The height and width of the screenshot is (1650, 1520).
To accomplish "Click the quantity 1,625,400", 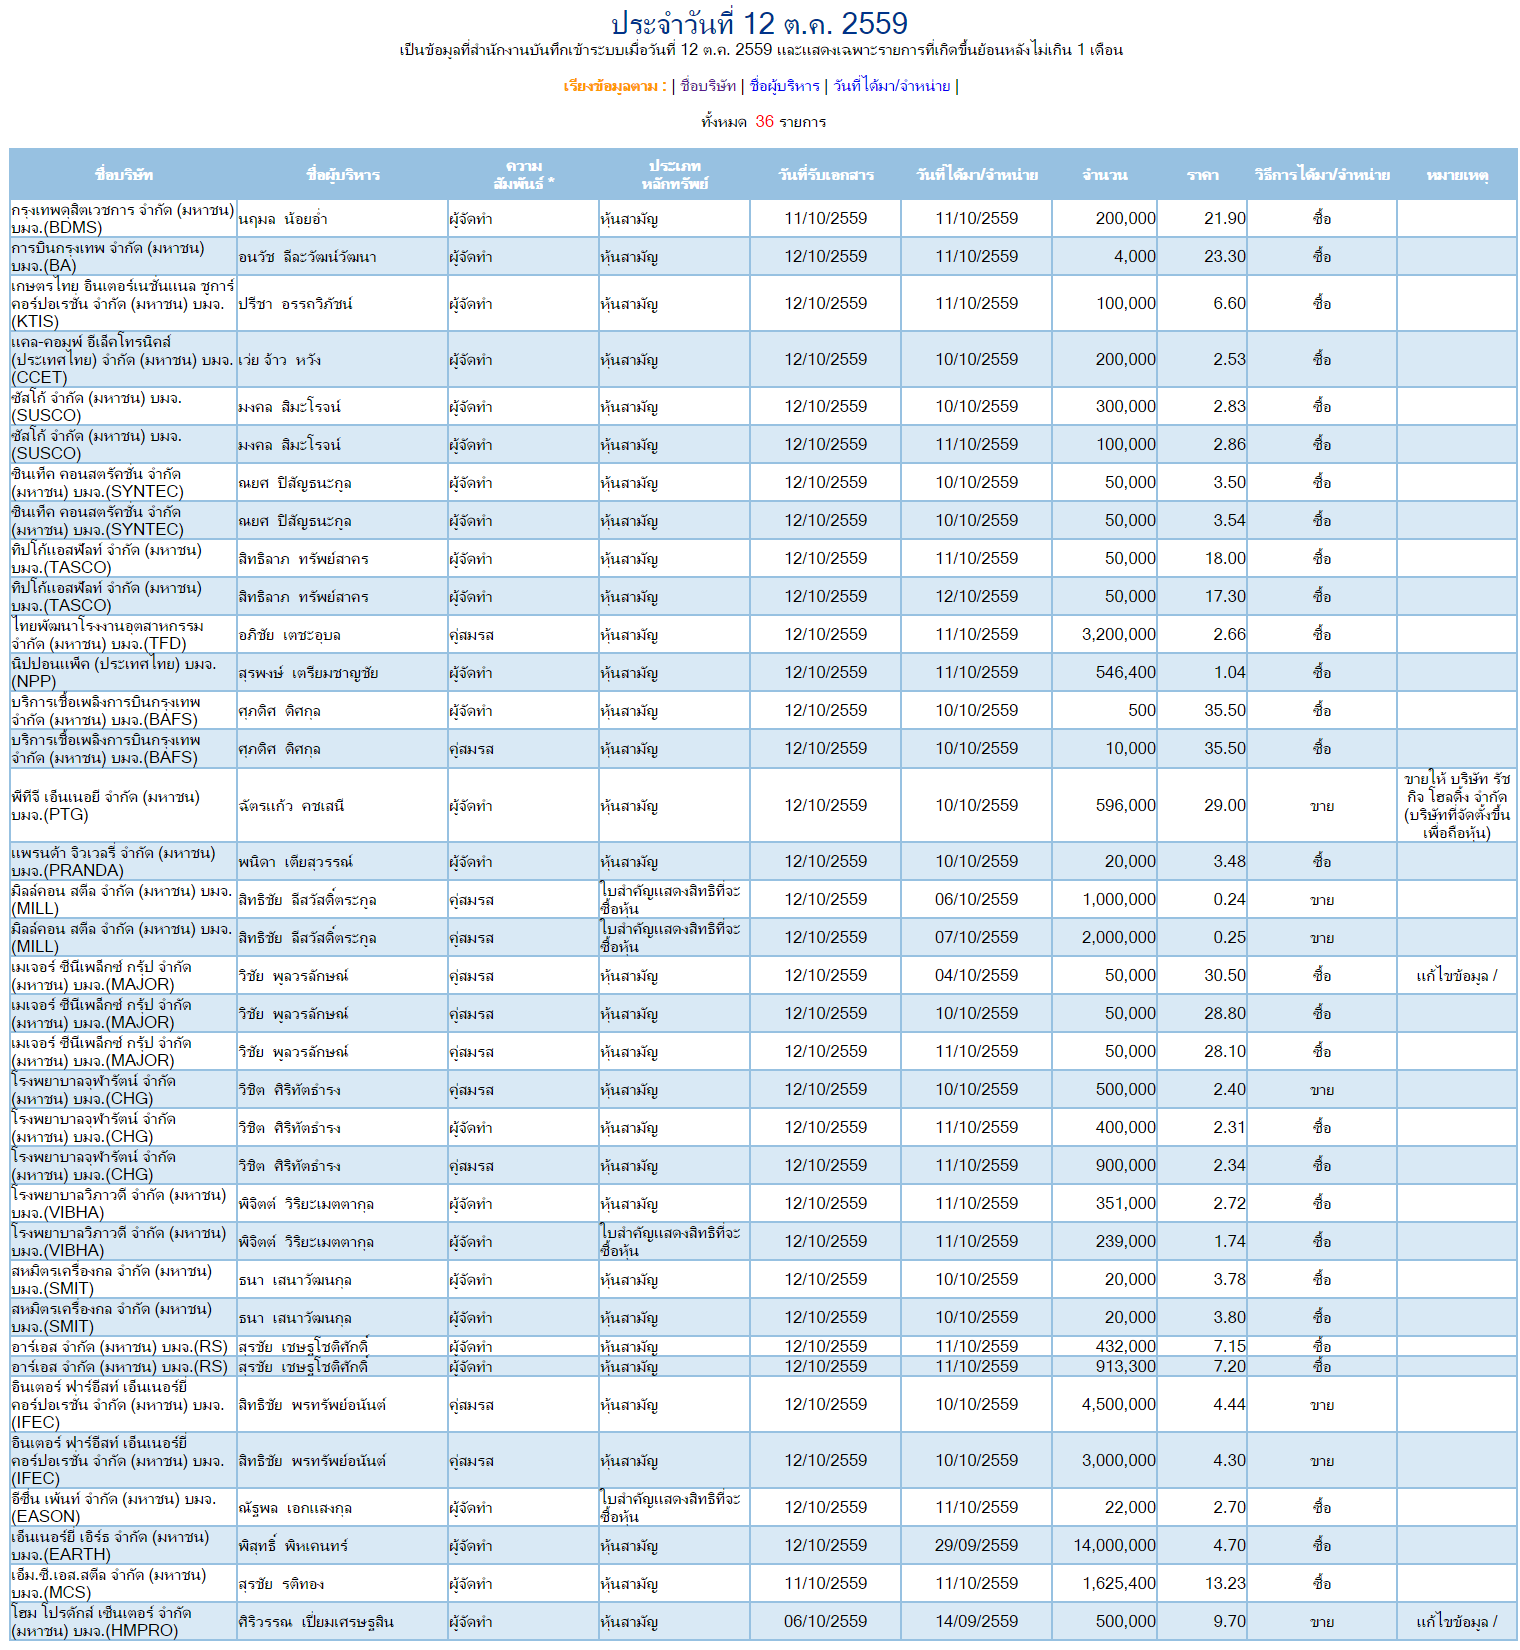I will (x=1118, y=1584).
